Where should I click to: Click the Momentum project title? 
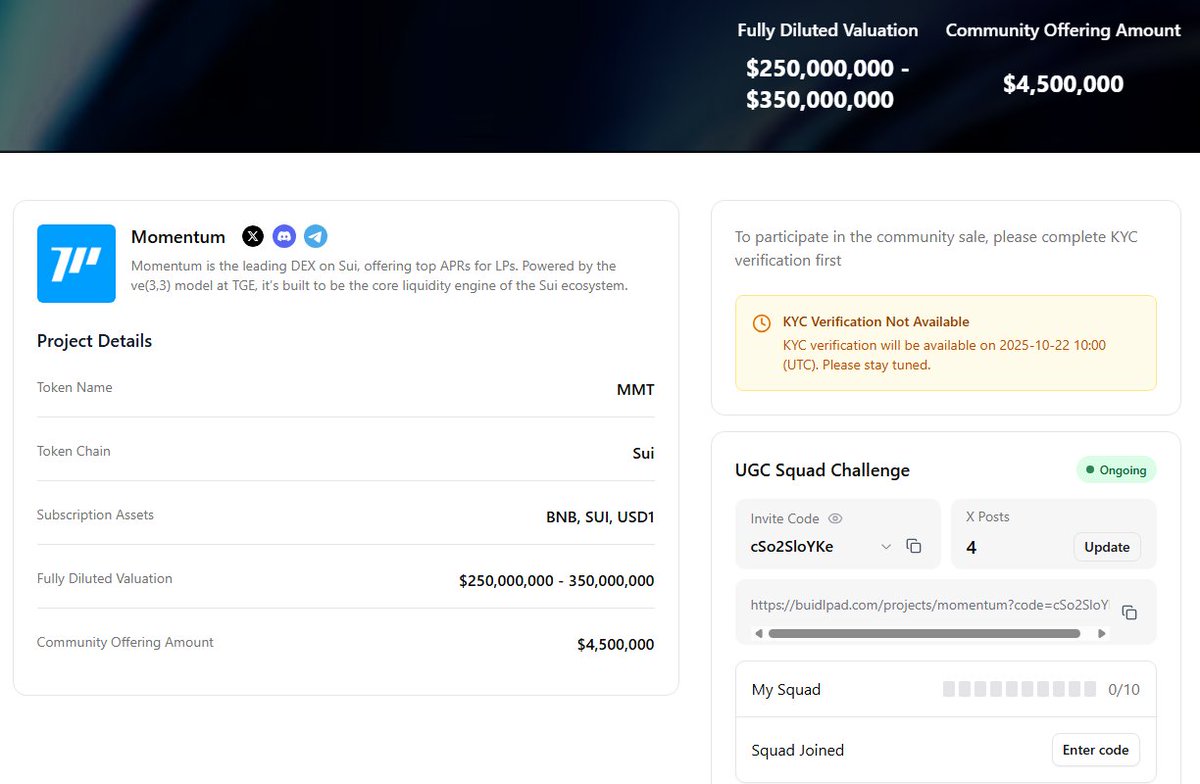178,237
